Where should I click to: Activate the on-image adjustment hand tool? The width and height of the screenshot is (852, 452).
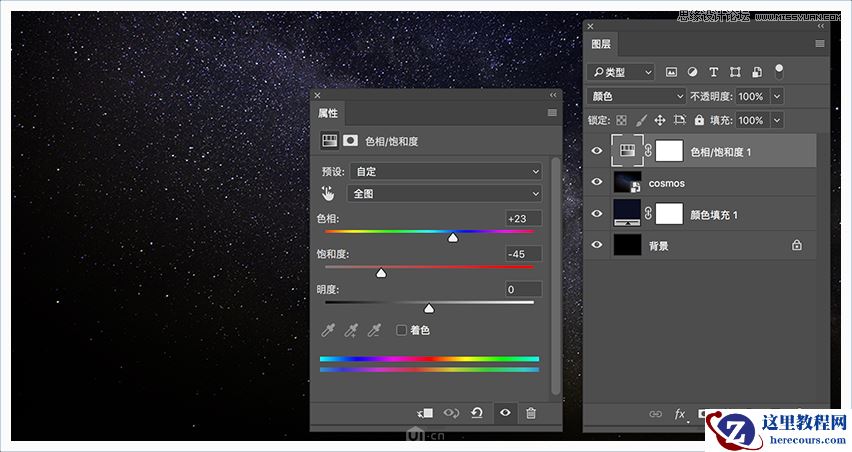click(328, 193)
